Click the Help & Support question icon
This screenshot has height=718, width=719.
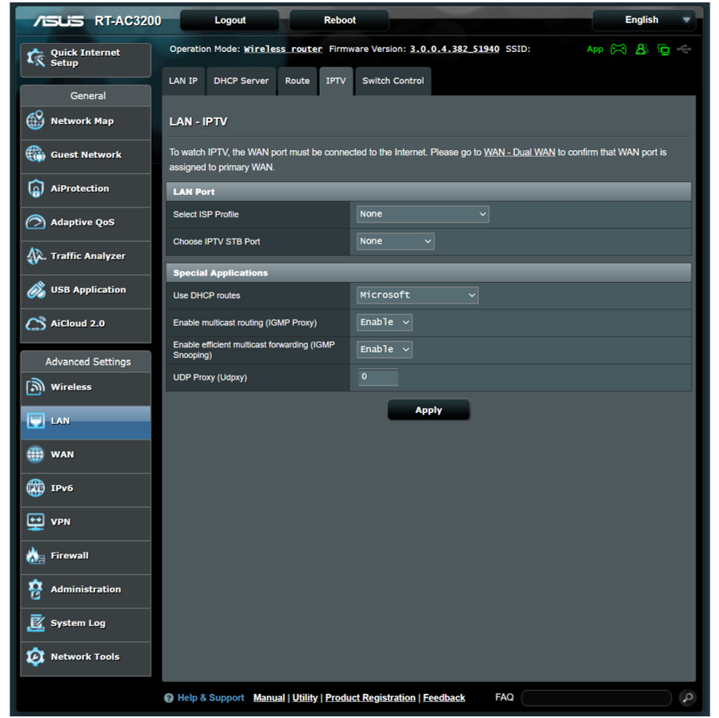169,698
